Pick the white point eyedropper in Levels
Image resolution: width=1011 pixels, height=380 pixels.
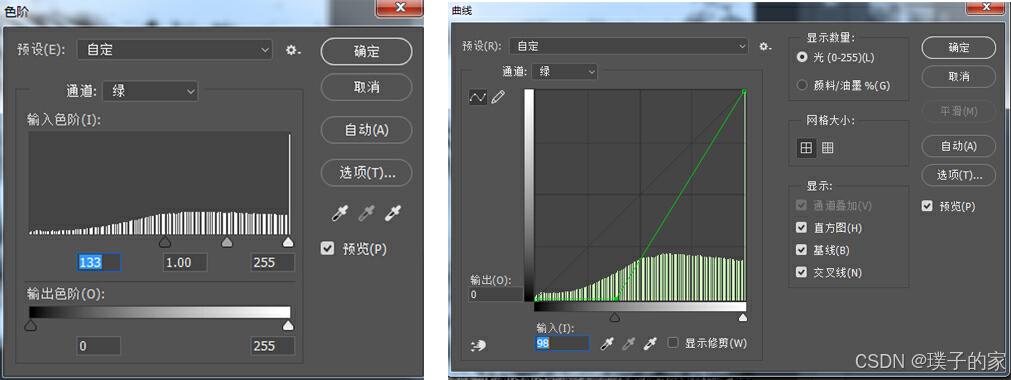coord(393,214)
